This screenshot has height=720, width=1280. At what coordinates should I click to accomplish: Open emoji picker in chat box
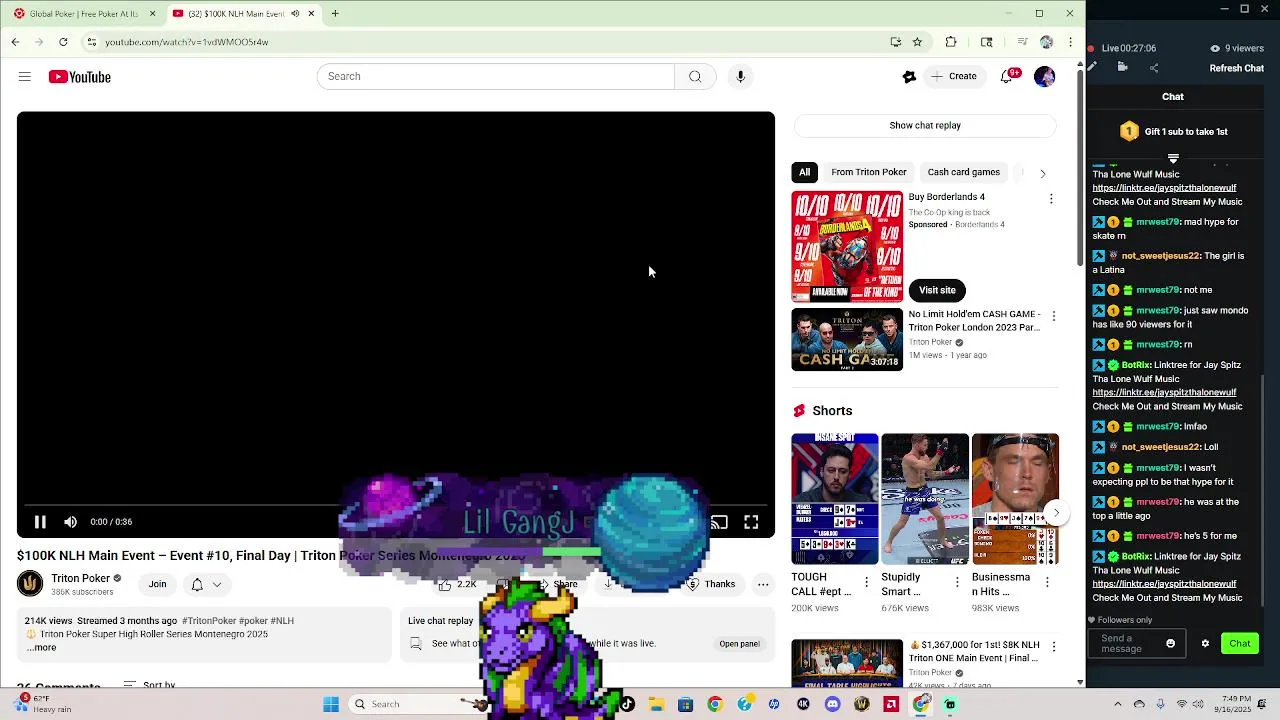click(1171, 644)
